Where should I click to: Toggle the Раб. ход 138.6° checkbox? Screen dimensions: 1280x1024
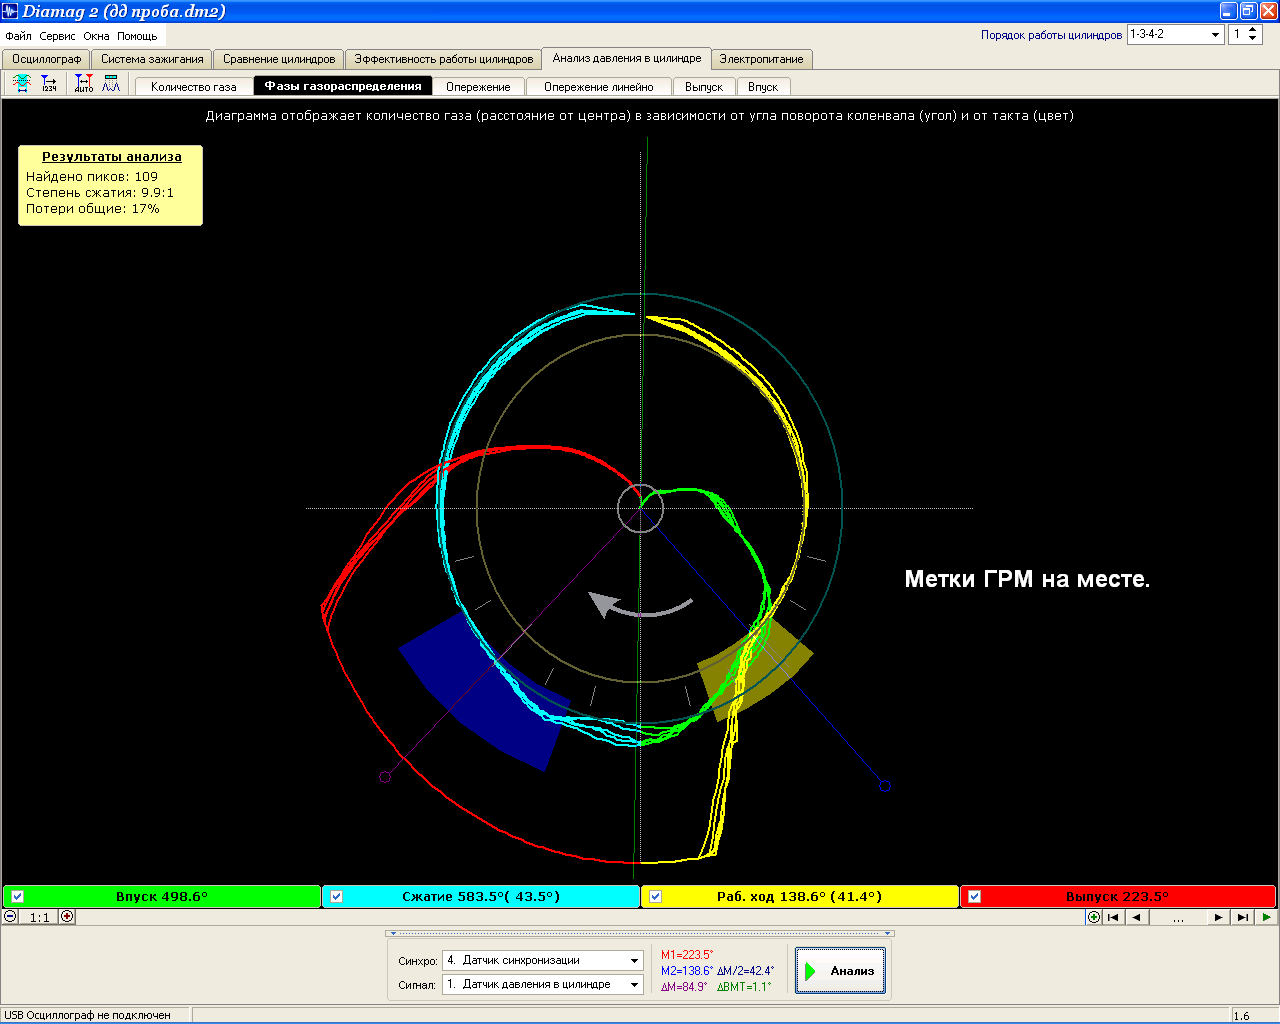coord(655,897)
